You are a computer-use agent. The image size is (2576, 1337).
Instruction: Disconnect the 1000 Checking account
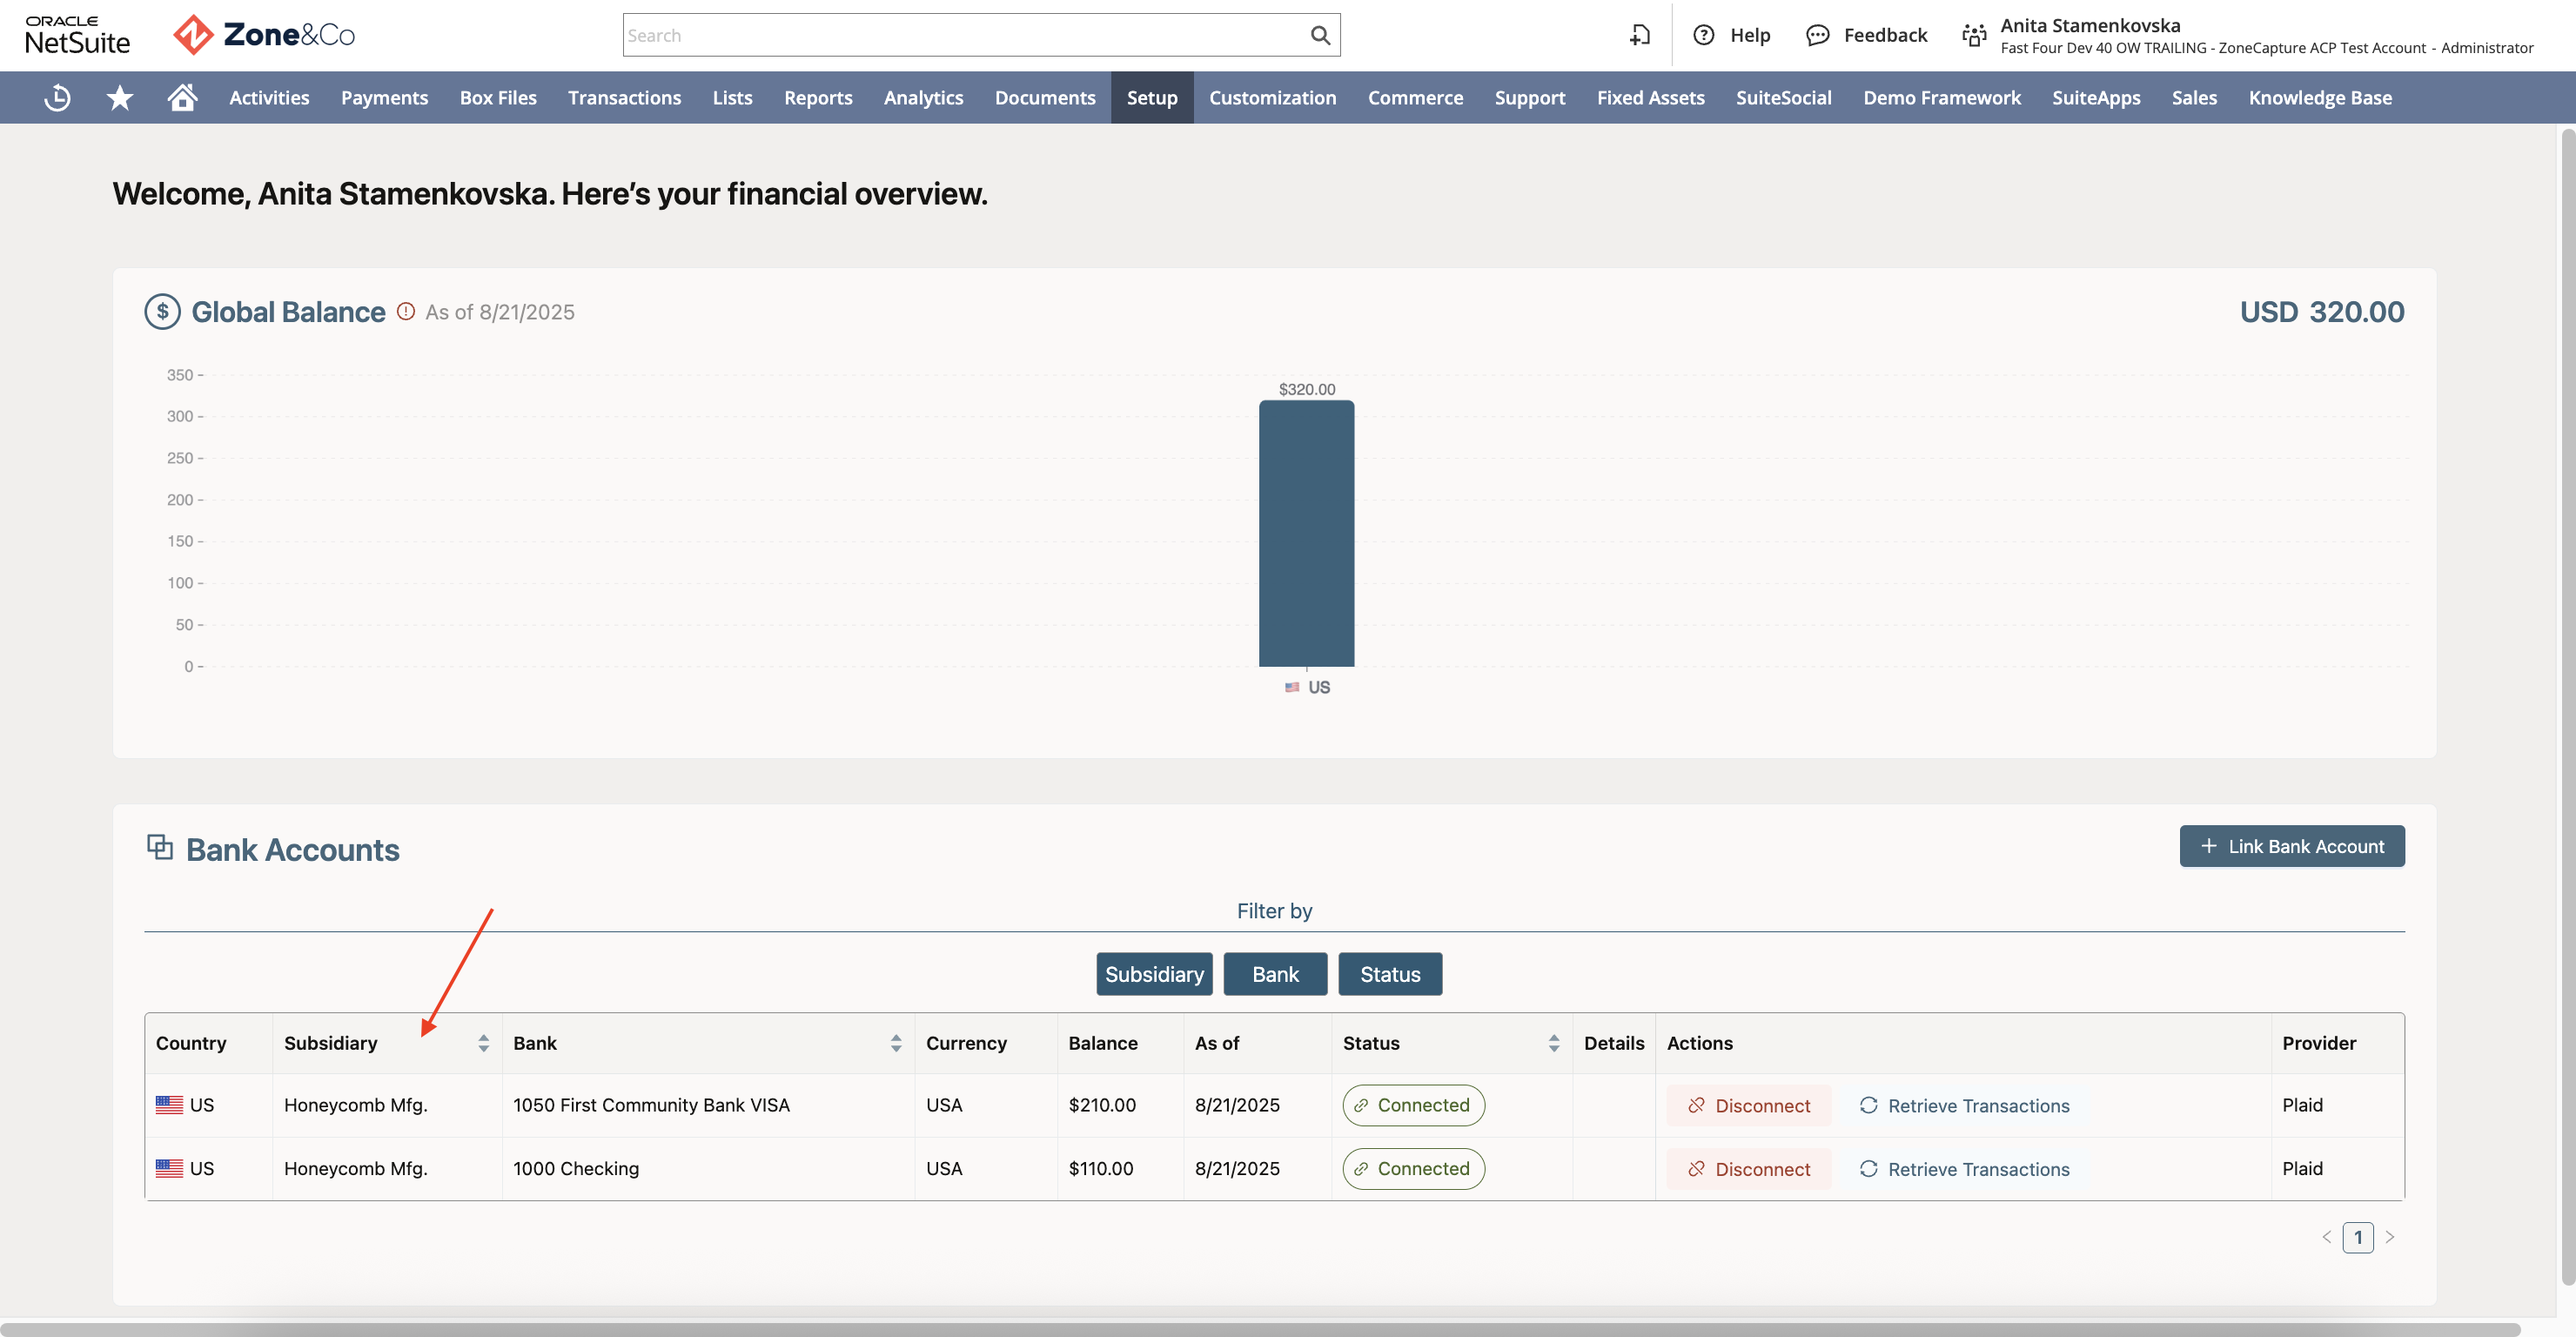click(x=1749, y=1169)
